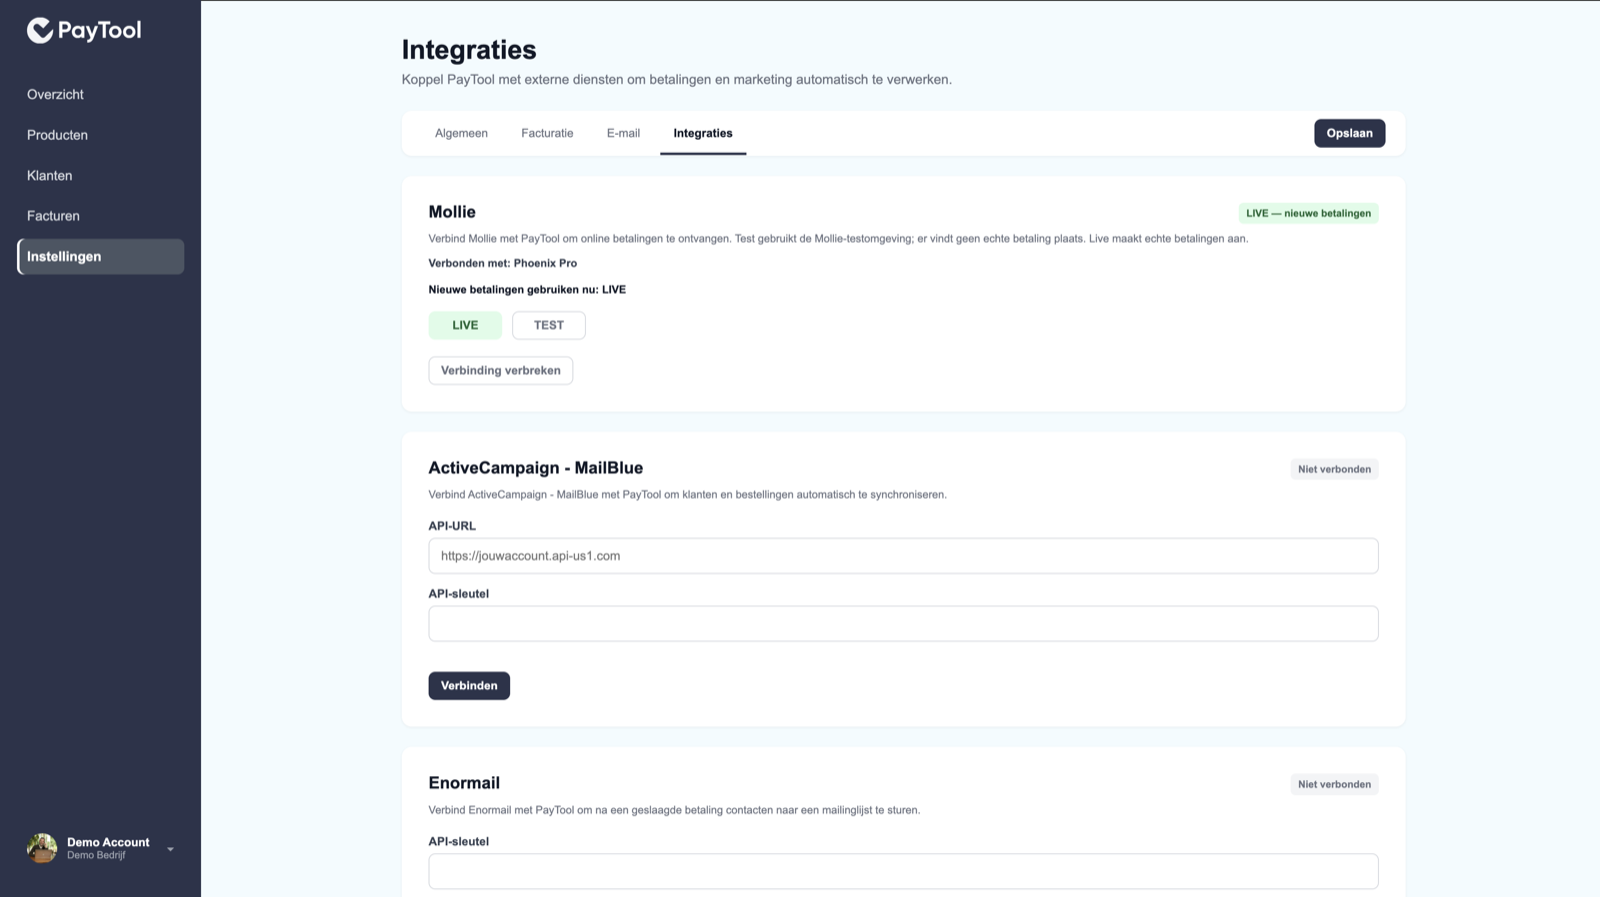This screenshot has height=897, width=1600.
Task: Click the Integraties page title
Action: click(x=469, y=50)
